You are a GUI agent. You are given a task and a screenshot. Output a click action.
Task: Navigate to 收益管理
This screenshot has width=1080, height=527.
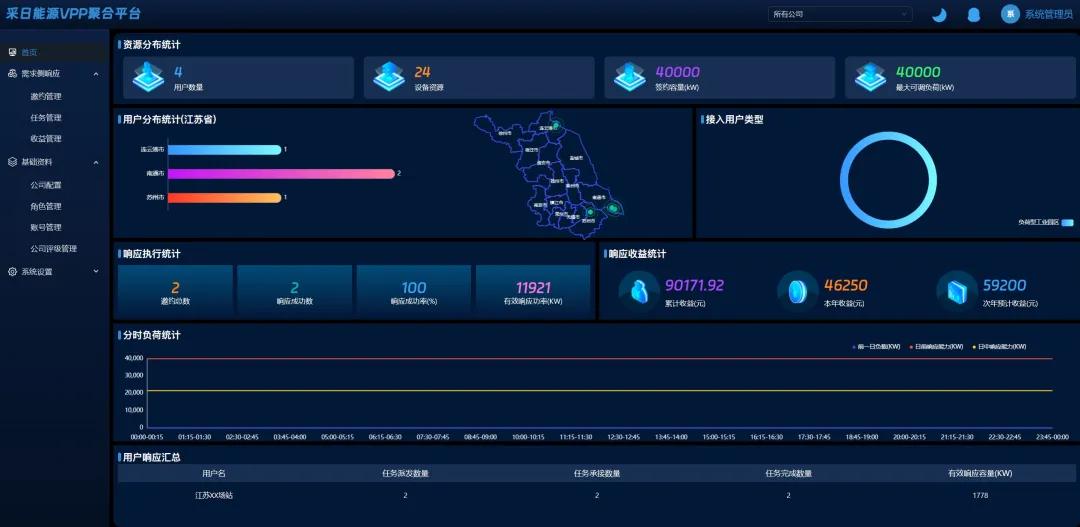46,139
